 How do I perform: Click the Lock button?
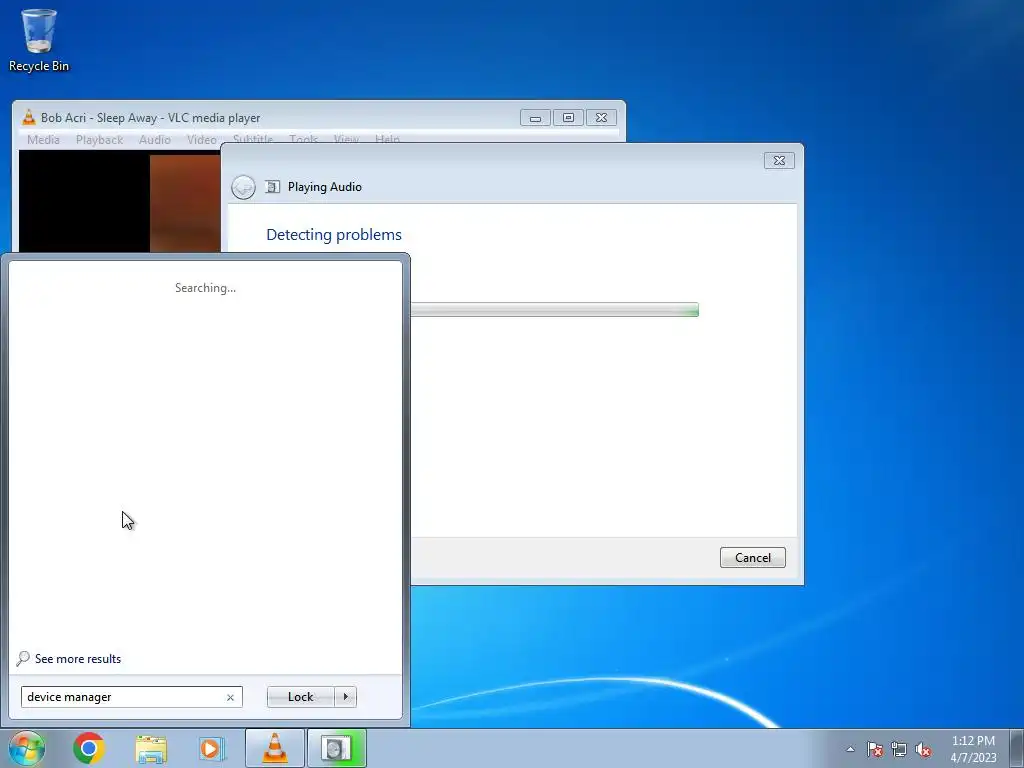pos(300,697)
